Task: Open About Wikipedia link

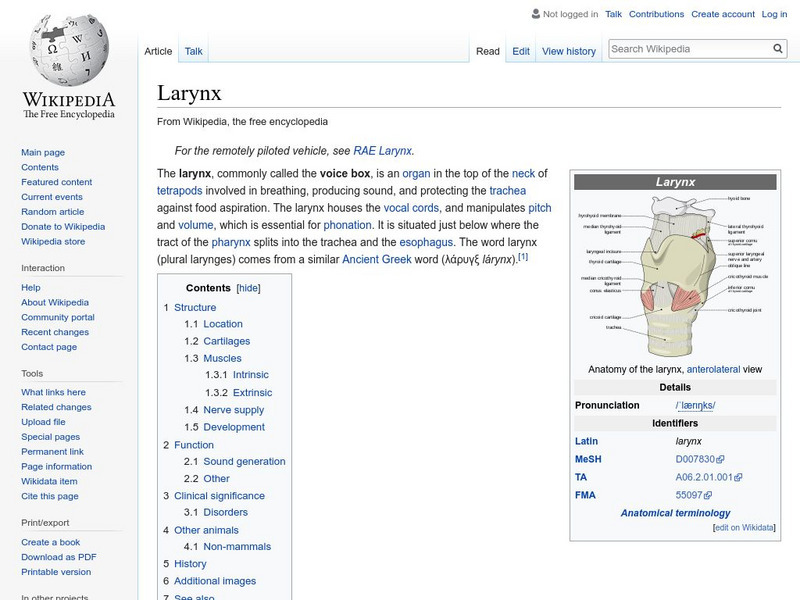Action: click(55, 302)
